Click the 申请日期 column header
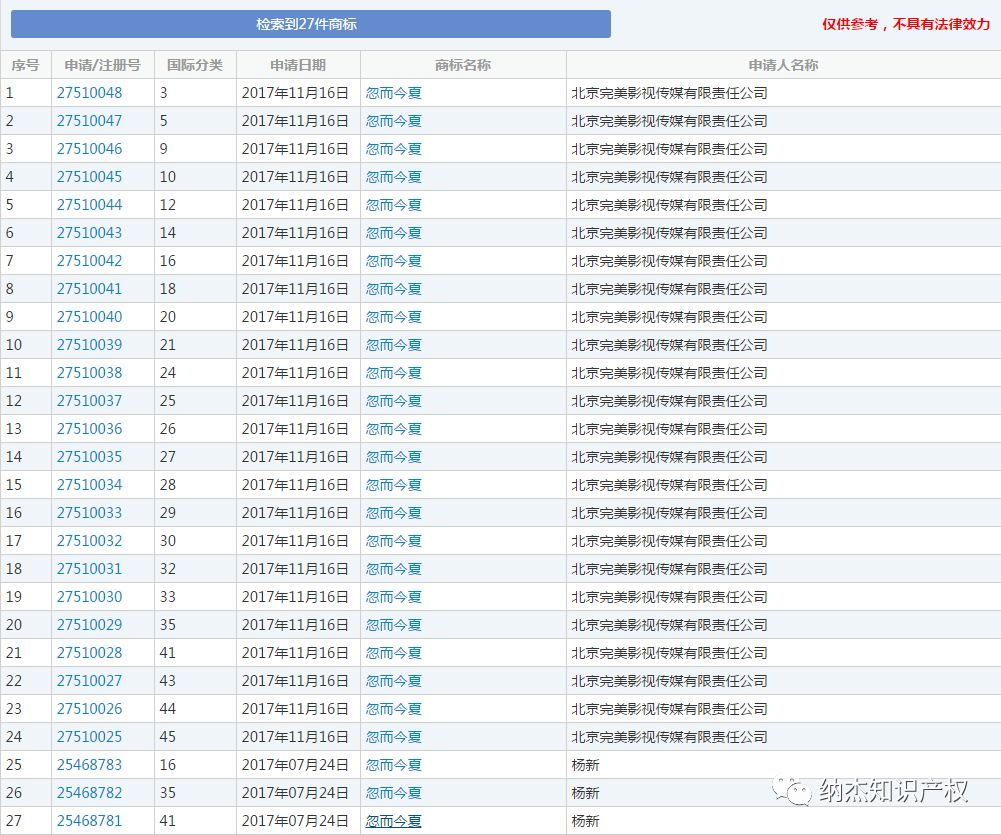Image resolution: width=1001 pixels, height=835 pixels. [297, 65]
